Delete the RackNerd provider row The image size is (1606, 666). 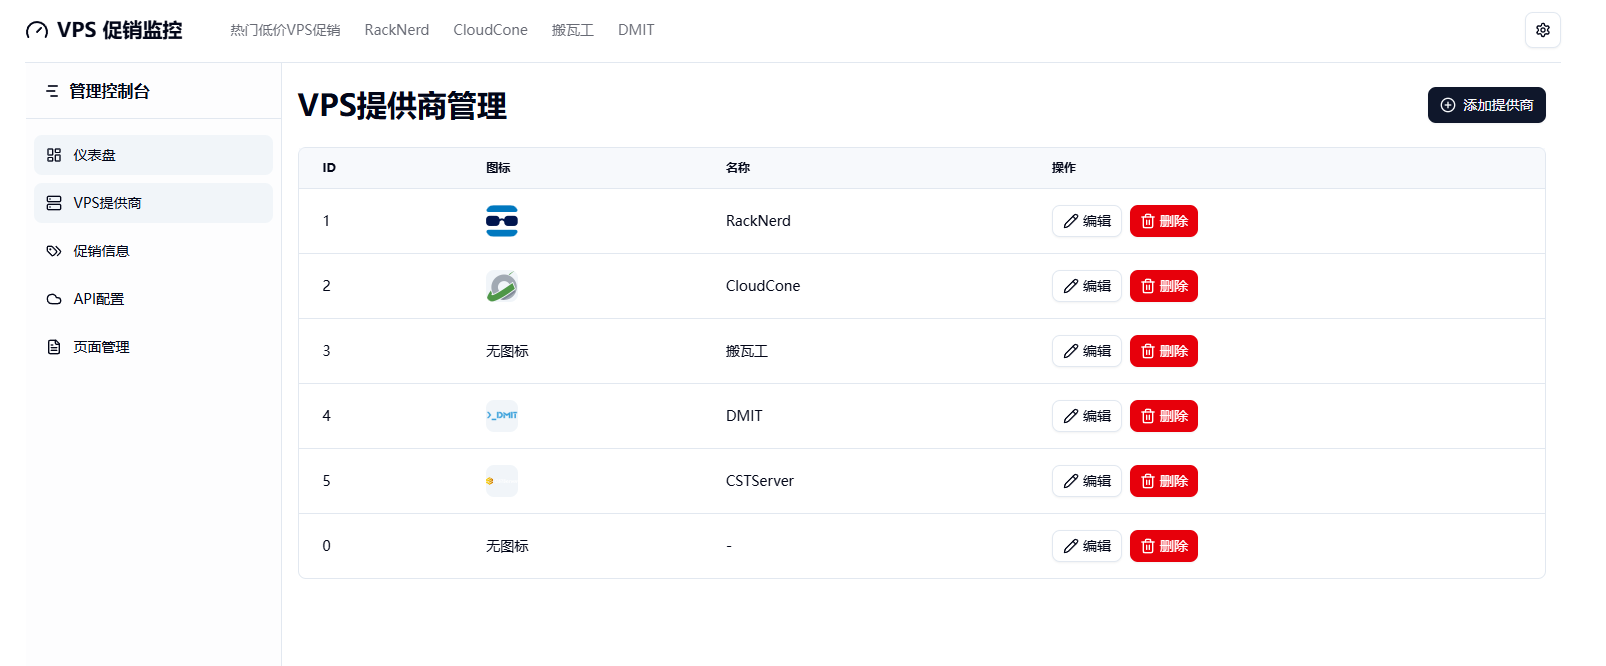coord(1164,221)
